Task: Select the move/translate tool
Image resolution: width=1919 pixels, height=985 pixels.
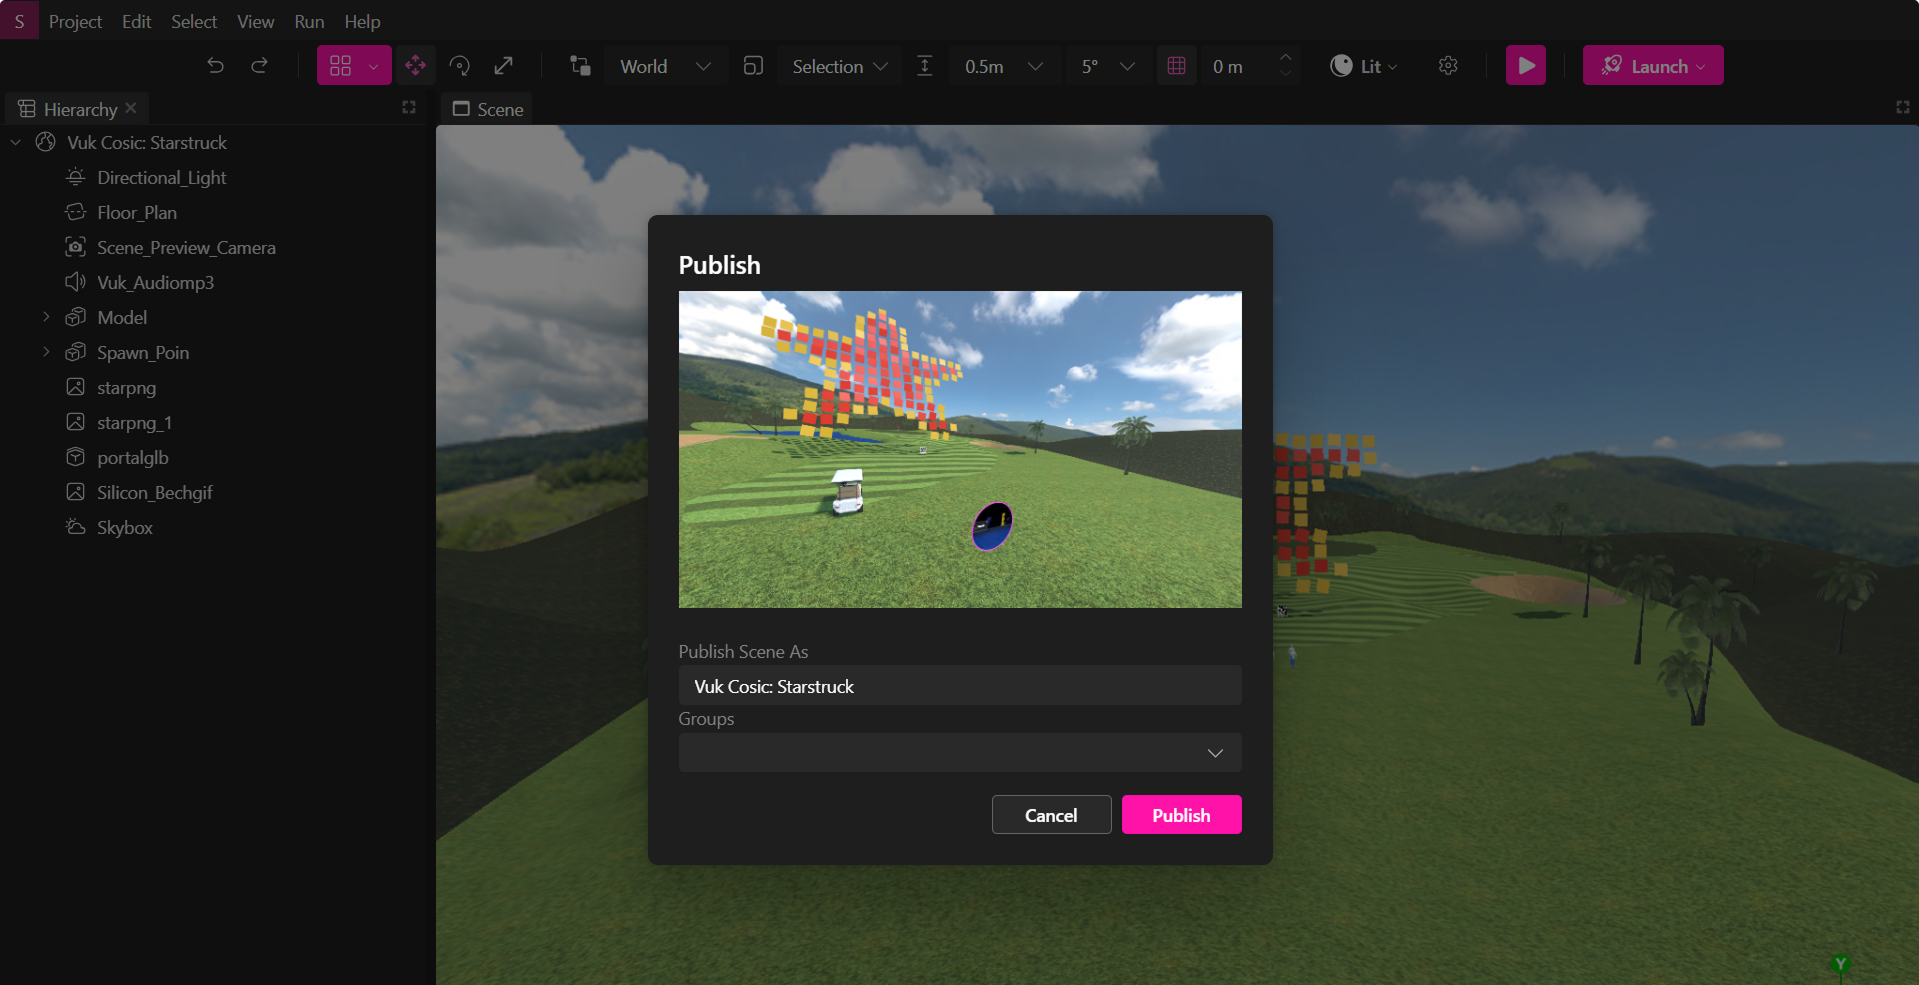Action: pos(415,66)
